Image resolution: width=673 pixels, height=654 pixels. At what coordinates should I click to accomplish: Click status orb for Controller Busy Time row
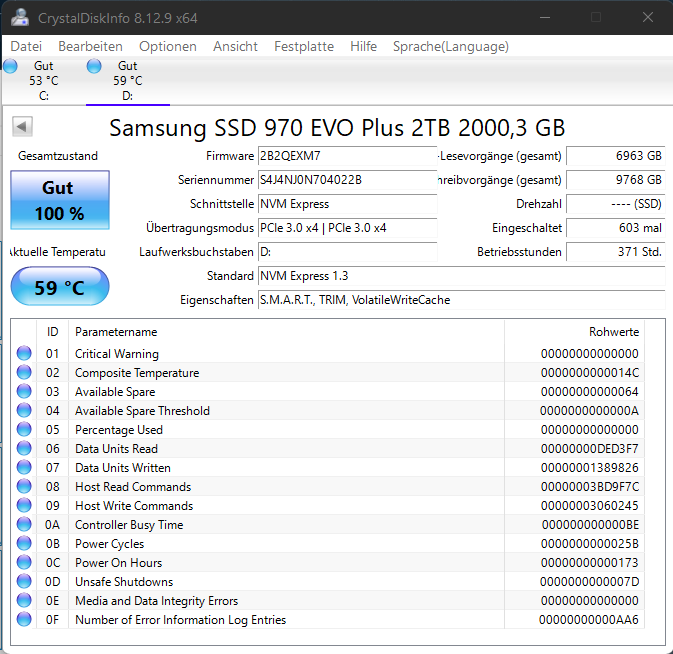24,524
